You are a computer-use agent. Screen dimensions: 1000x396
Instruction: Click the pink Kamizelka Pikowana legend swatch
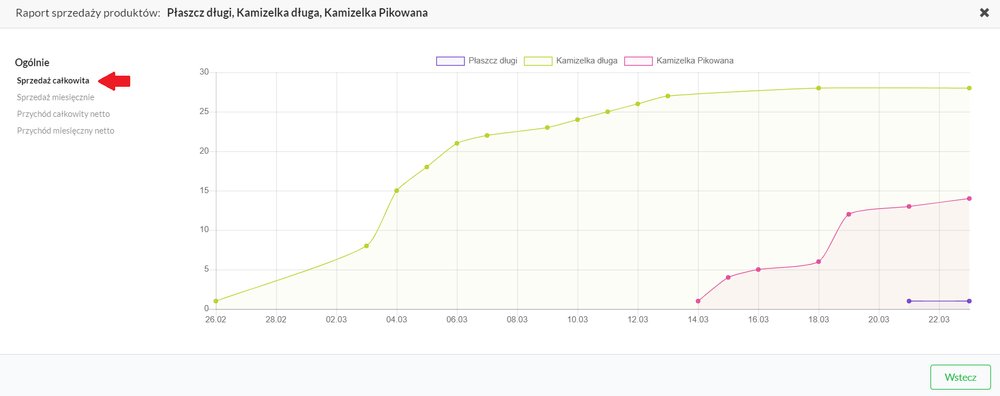[638, 61]
